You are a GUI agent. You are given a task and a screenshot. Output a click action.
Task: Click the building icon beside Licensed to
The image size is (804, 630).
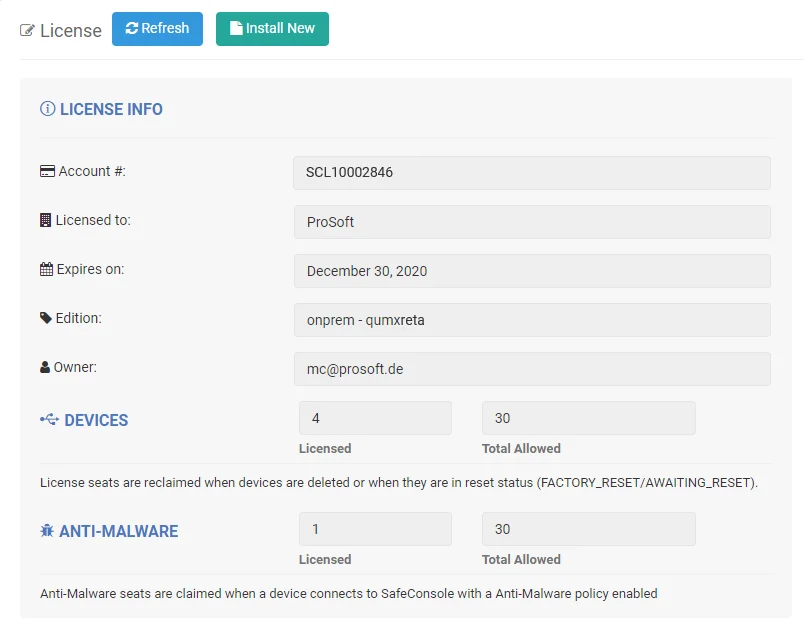point(45,221)
